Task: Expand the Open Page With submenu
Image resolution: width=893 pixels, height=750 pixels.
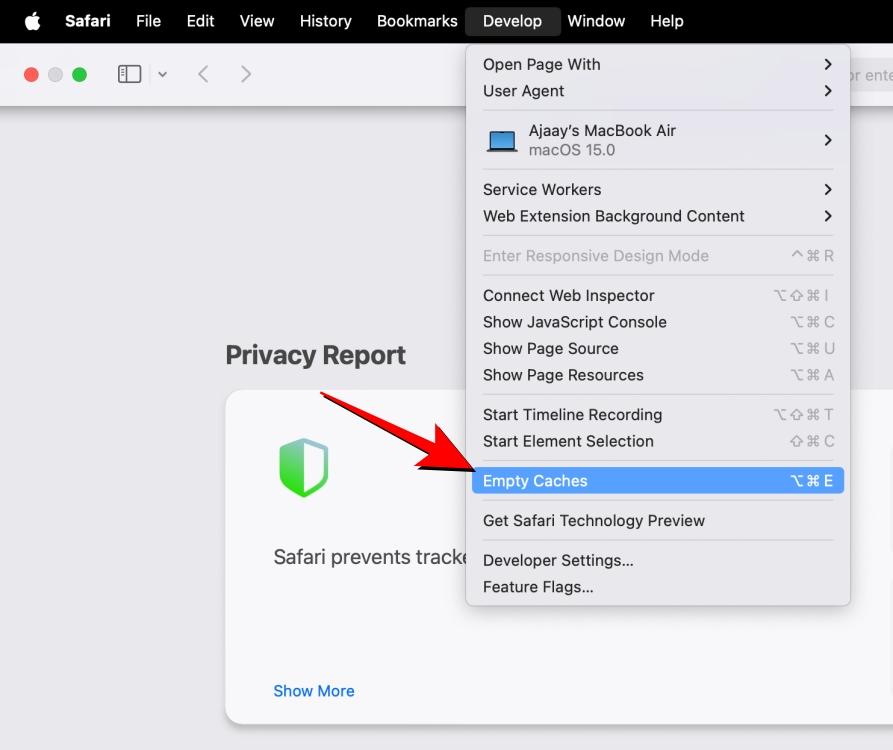Action: 658,64
